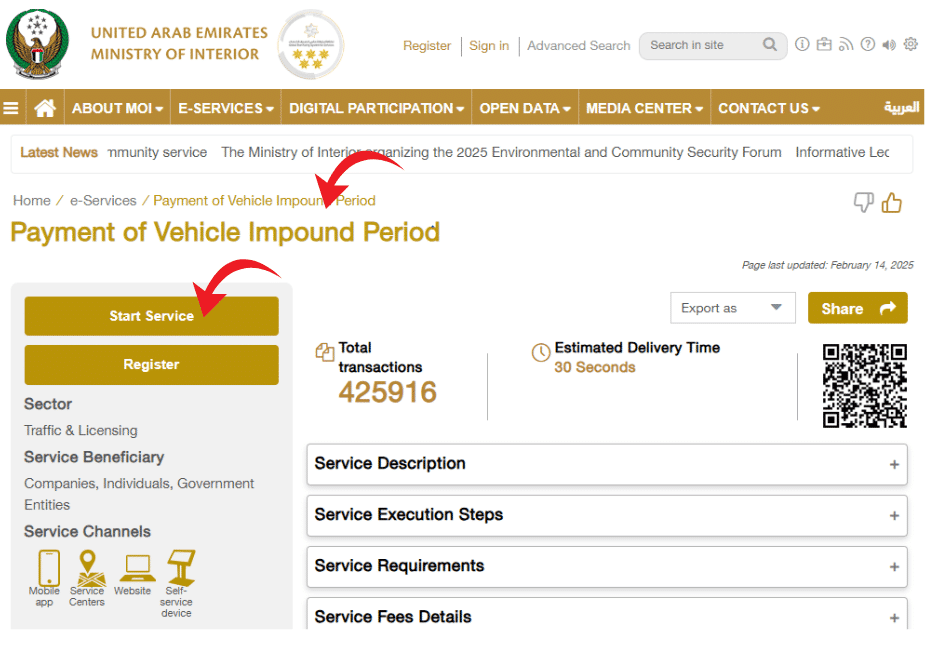Viewport: 946px width, 659px height.
Task: Click the home icon in navigation bar
Action: coord(44,108)
